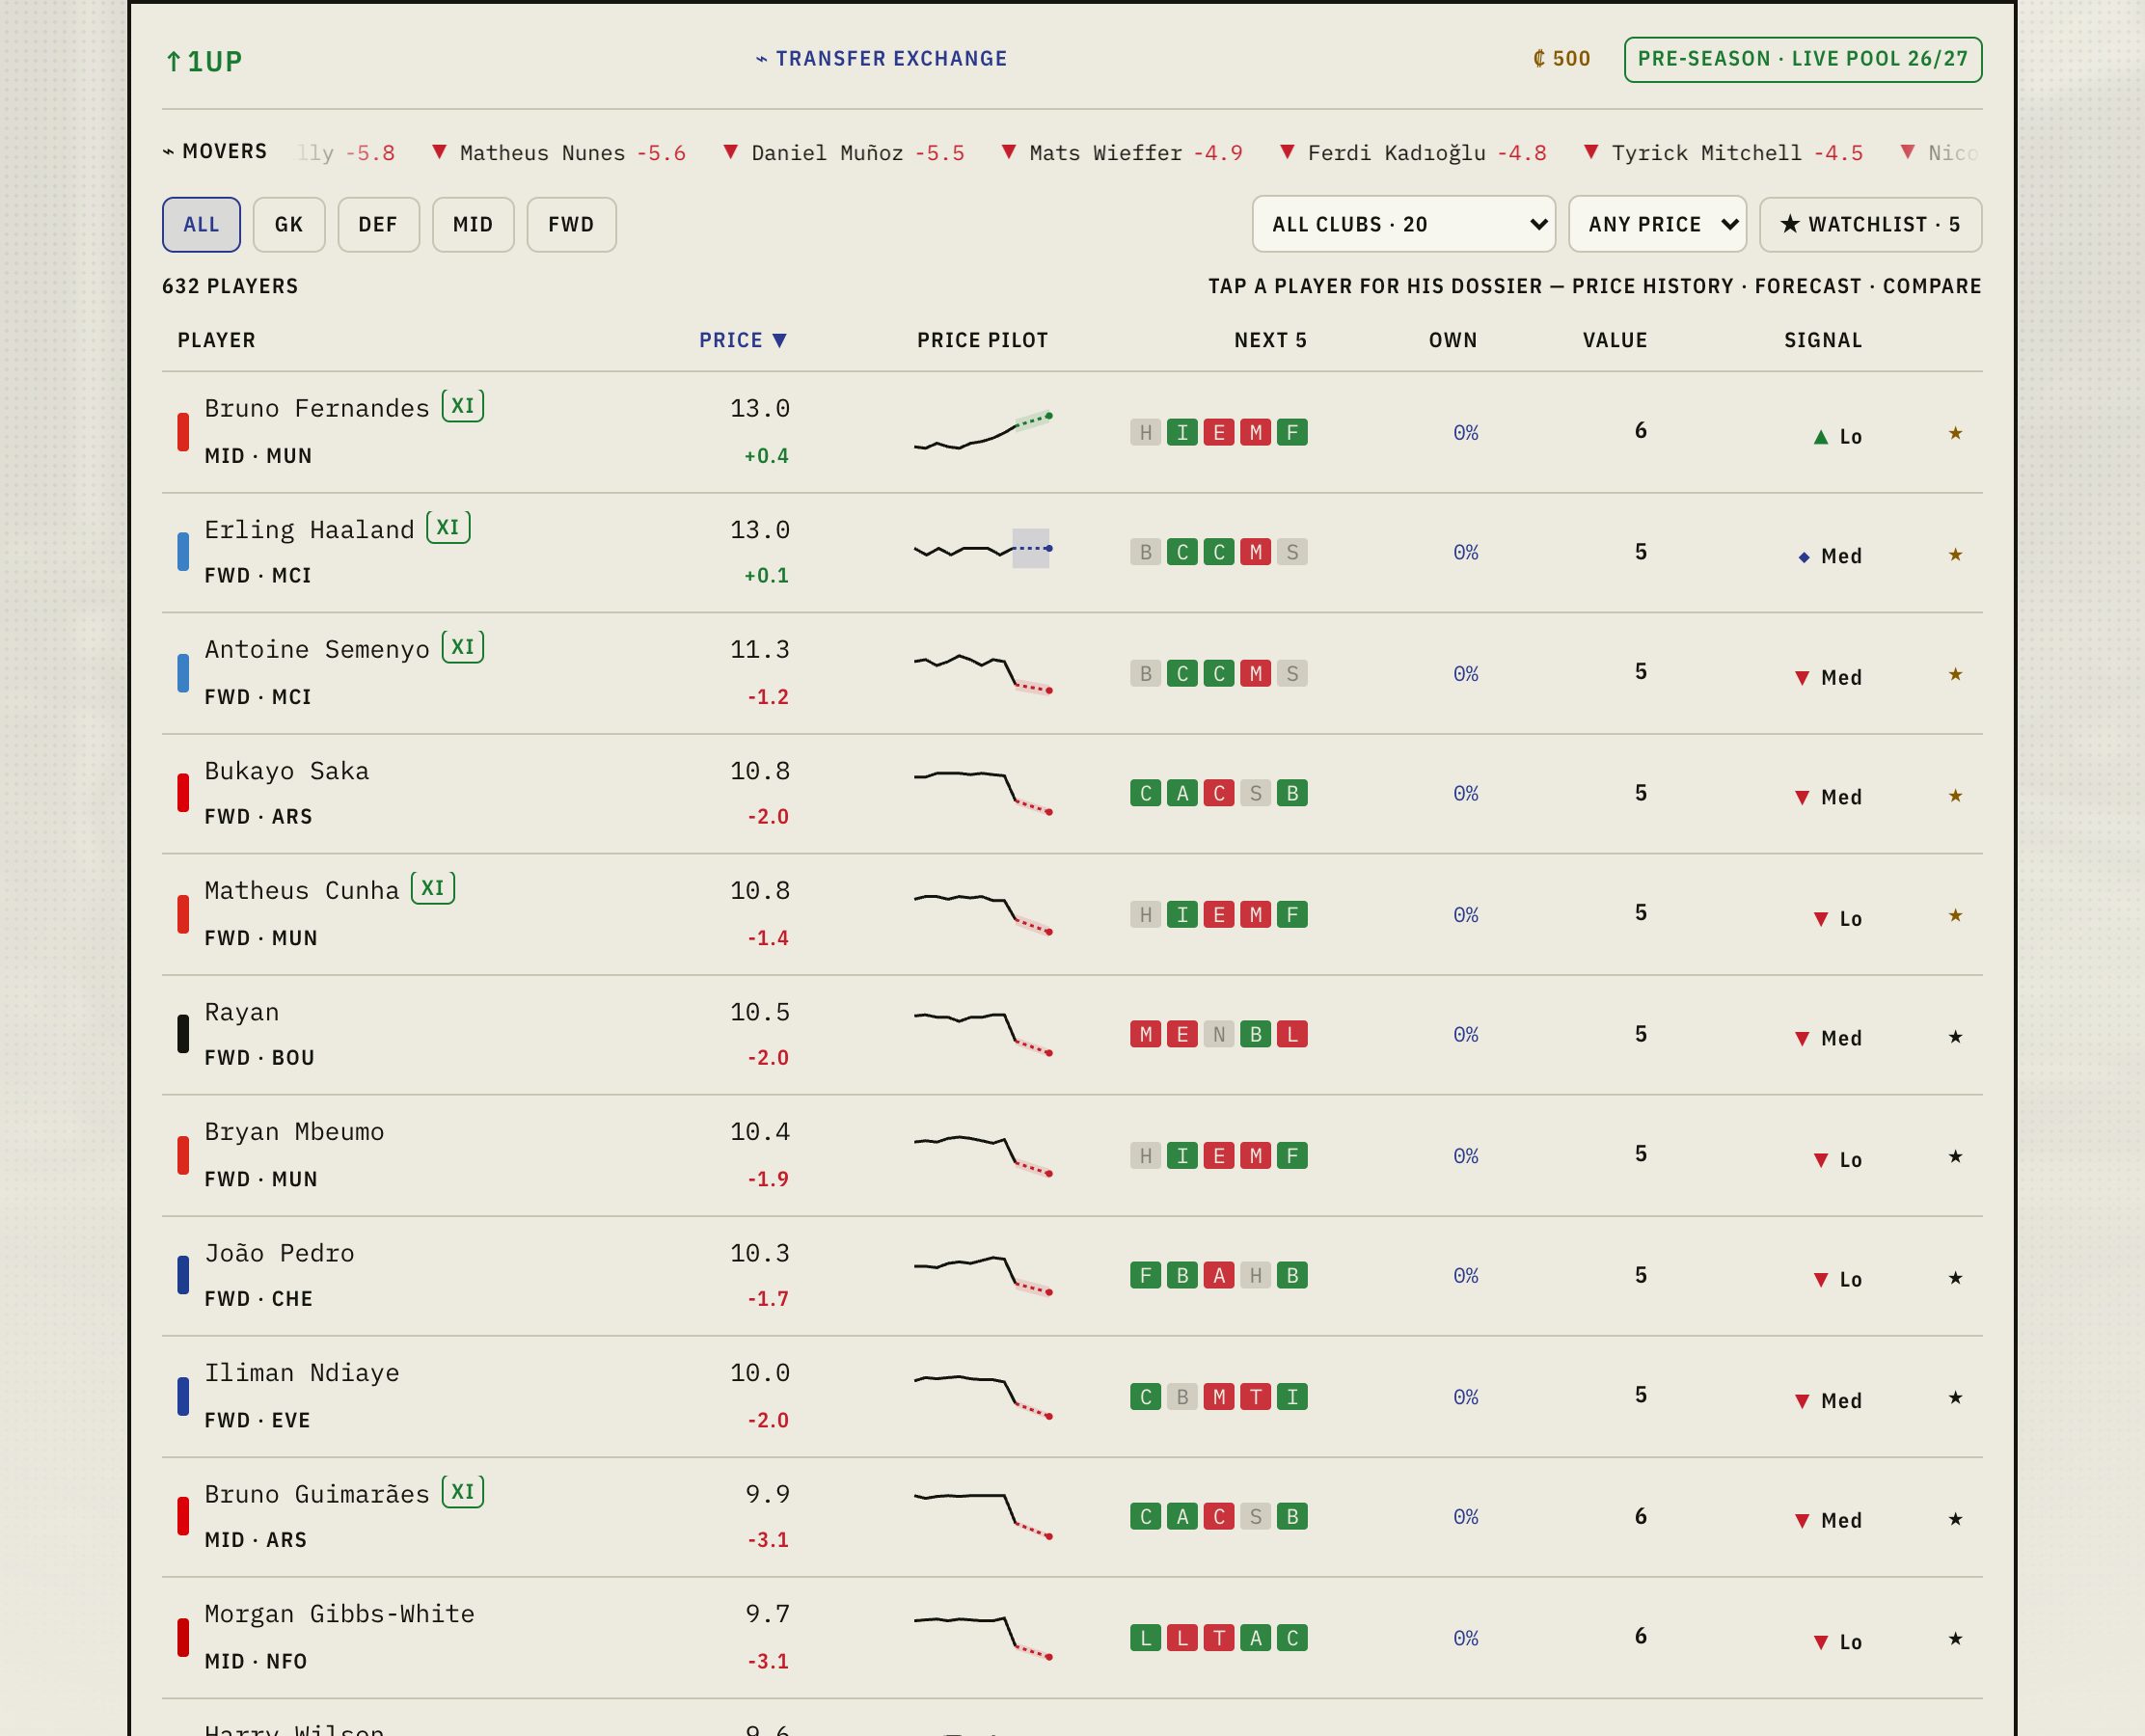Open the All Clubs dropdown
The image size is (2145, 1736).
pyautogui.click(x=1403, y=224)
